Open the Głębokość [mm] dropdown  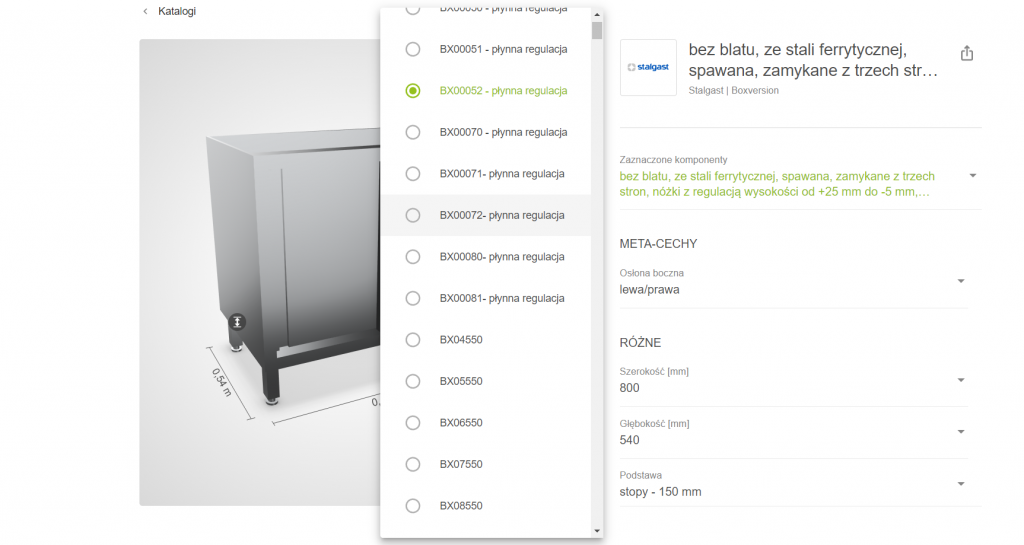[x=793, y=433]
